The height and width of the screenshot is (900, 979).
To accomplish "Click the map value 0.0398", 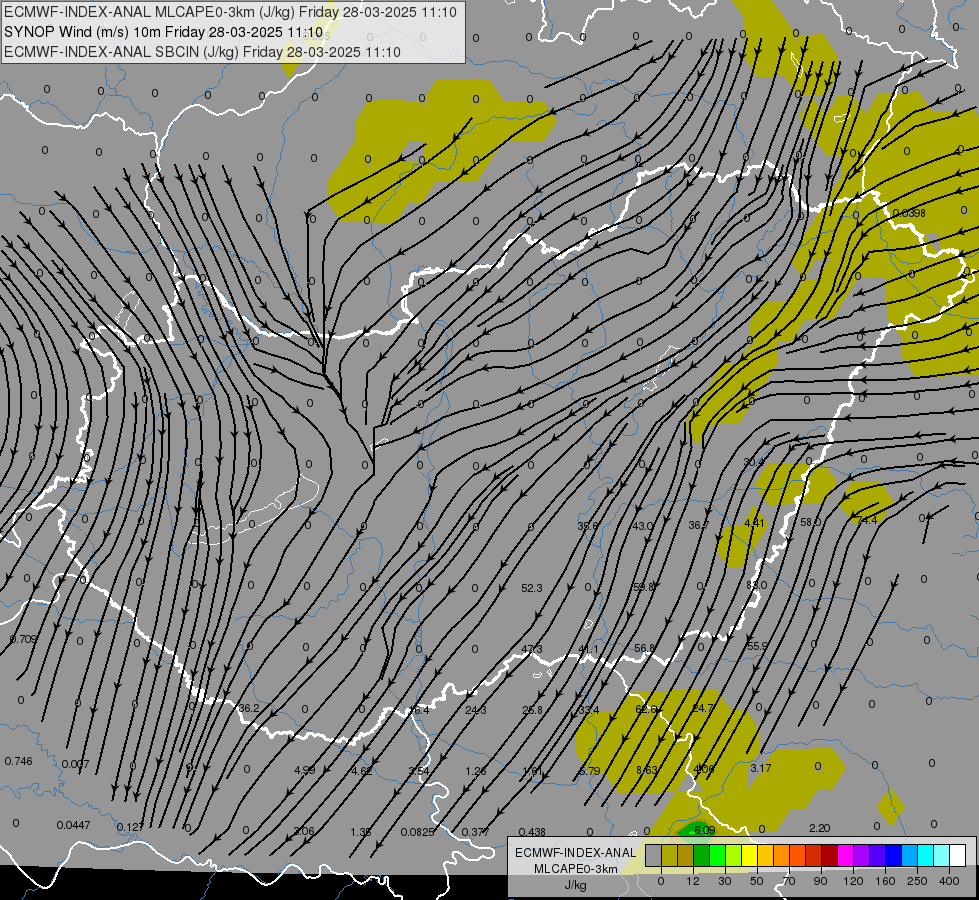I will click(909, 214).
